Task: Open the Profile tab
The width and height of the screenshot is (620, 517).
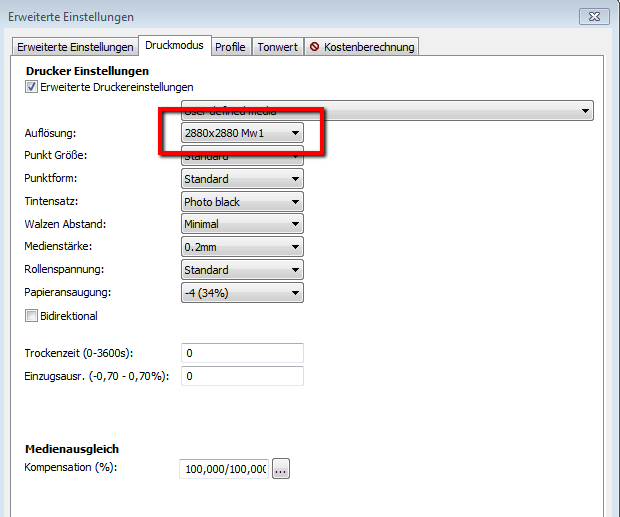Action: [230, 47]
